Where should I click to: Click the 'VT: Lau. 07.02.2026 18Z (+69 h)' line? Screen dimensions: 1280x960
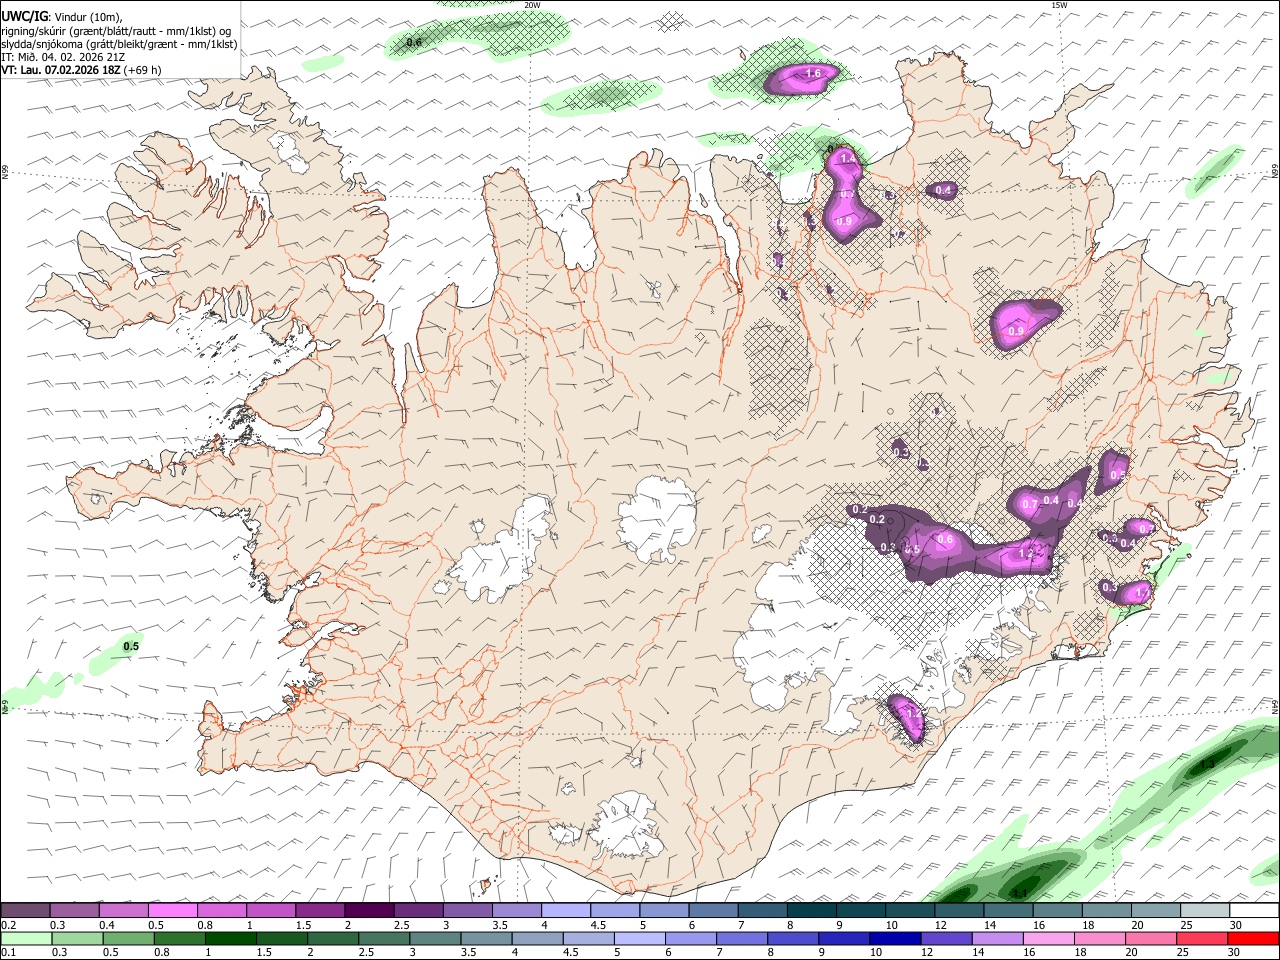82,70
